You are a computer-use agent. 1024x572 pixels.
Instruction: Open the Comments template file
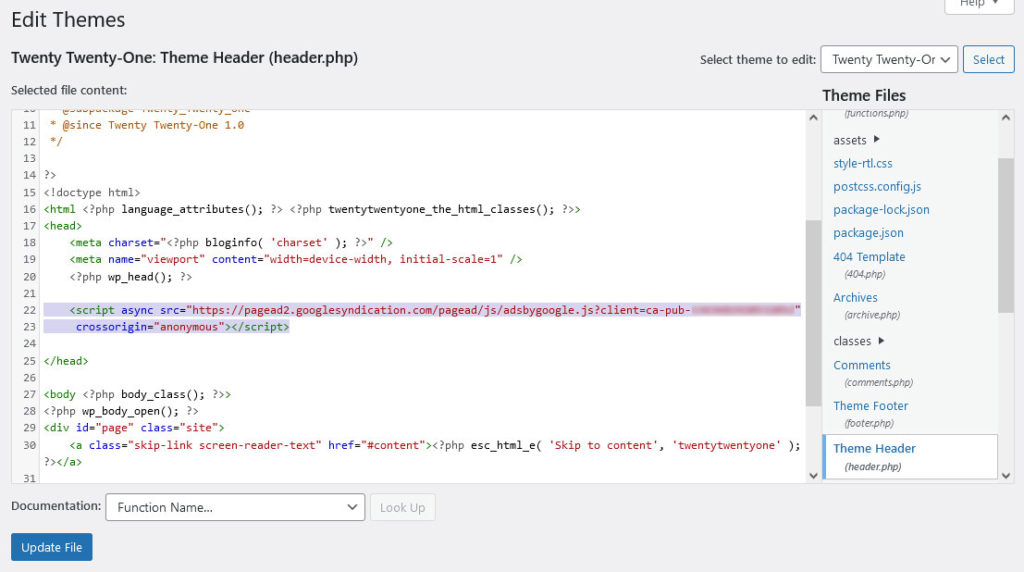click(x=862, y=365)
